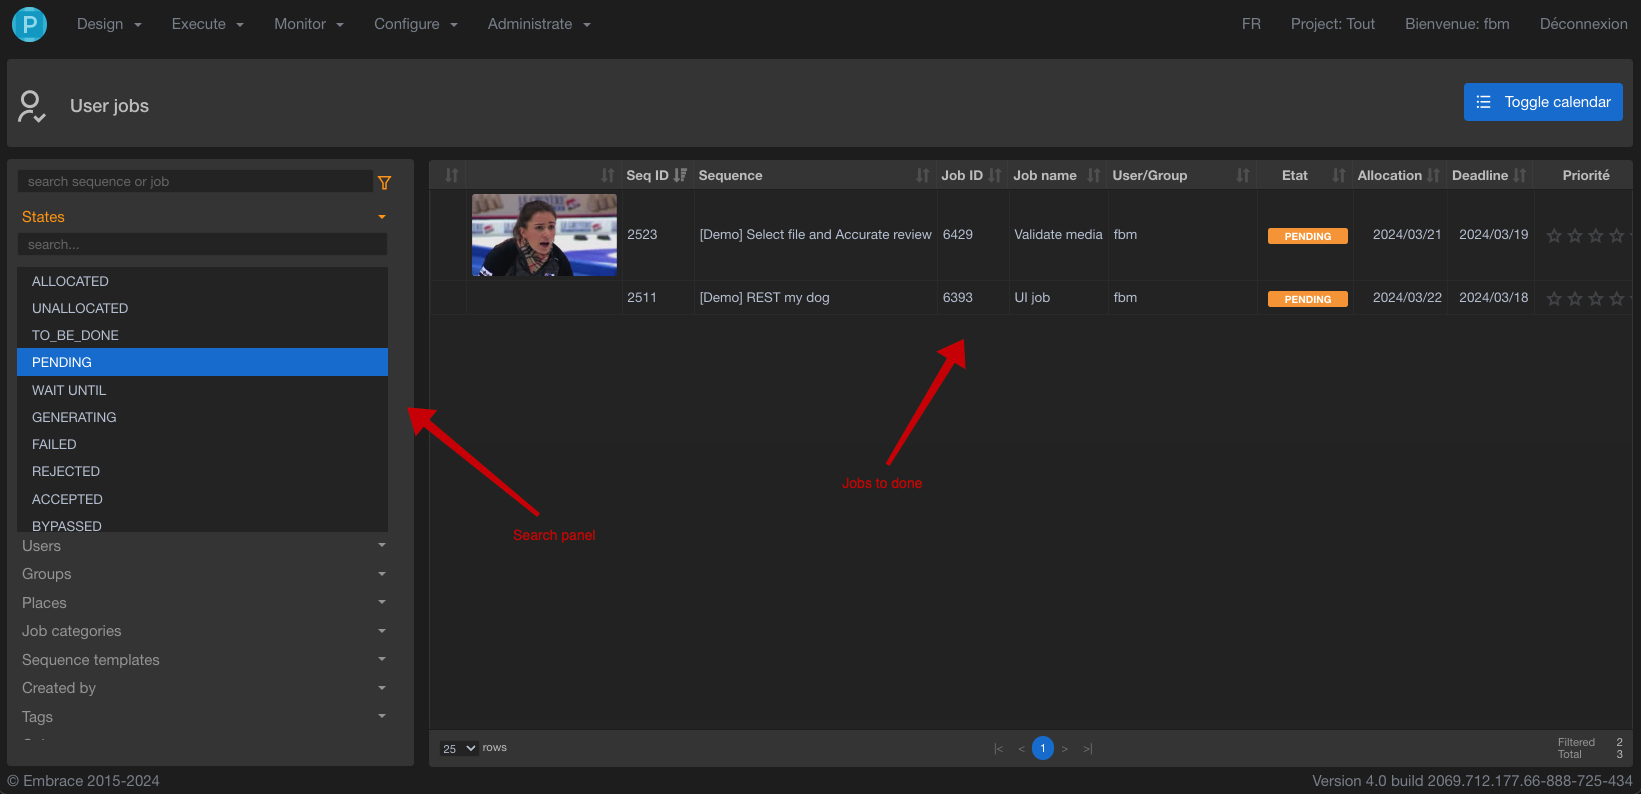Open the rows per page dropdown

[x=459, y=748]
